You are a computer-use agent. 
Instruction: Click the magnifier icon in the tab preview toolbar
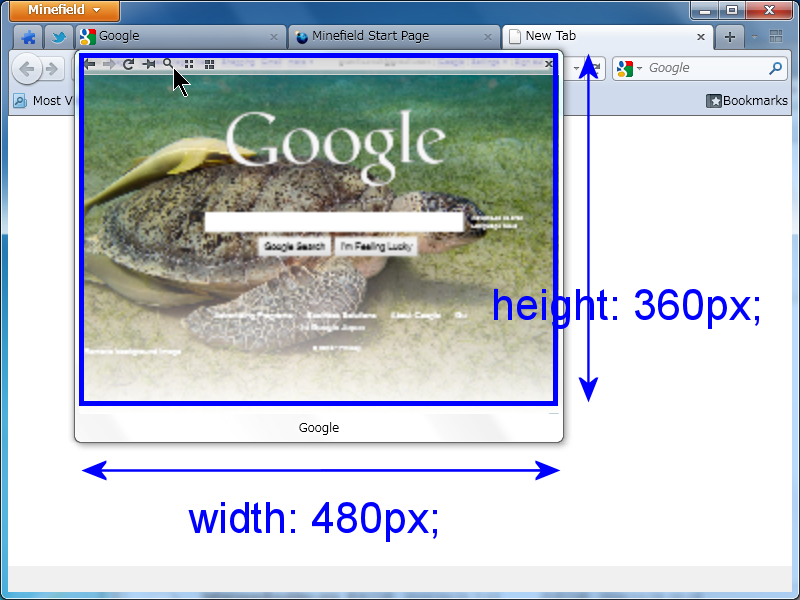pyautogui.click(x=168, y=63)
